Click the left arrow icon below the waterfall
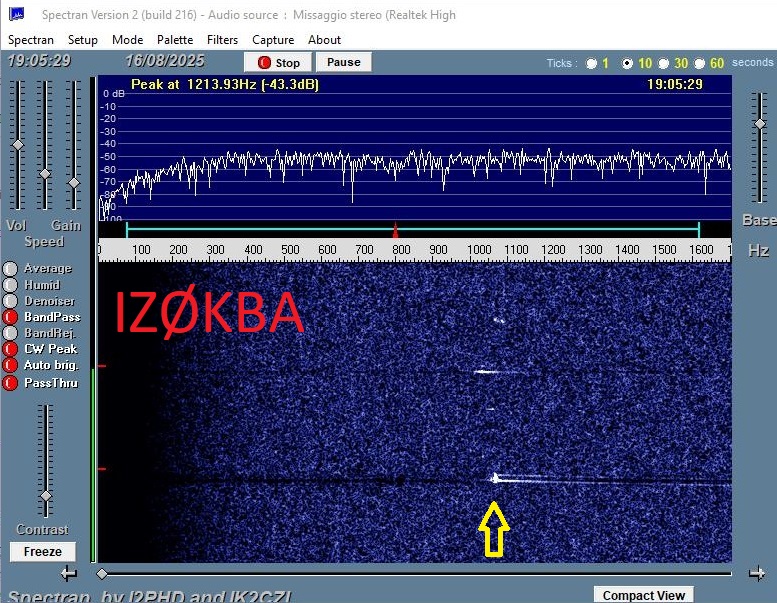Screen dimensions: 777x603 pyautogui.click(x=68, y=574)
